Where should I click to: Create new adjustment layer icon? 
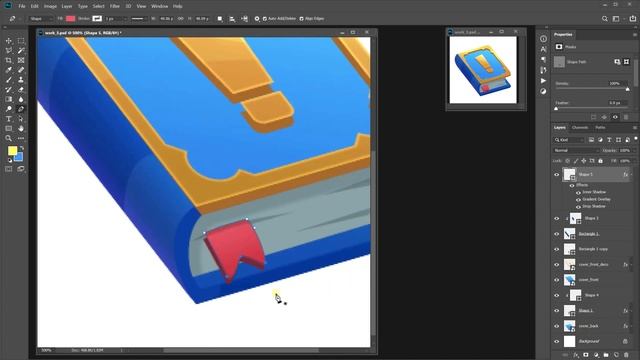(x=596, y=355)
